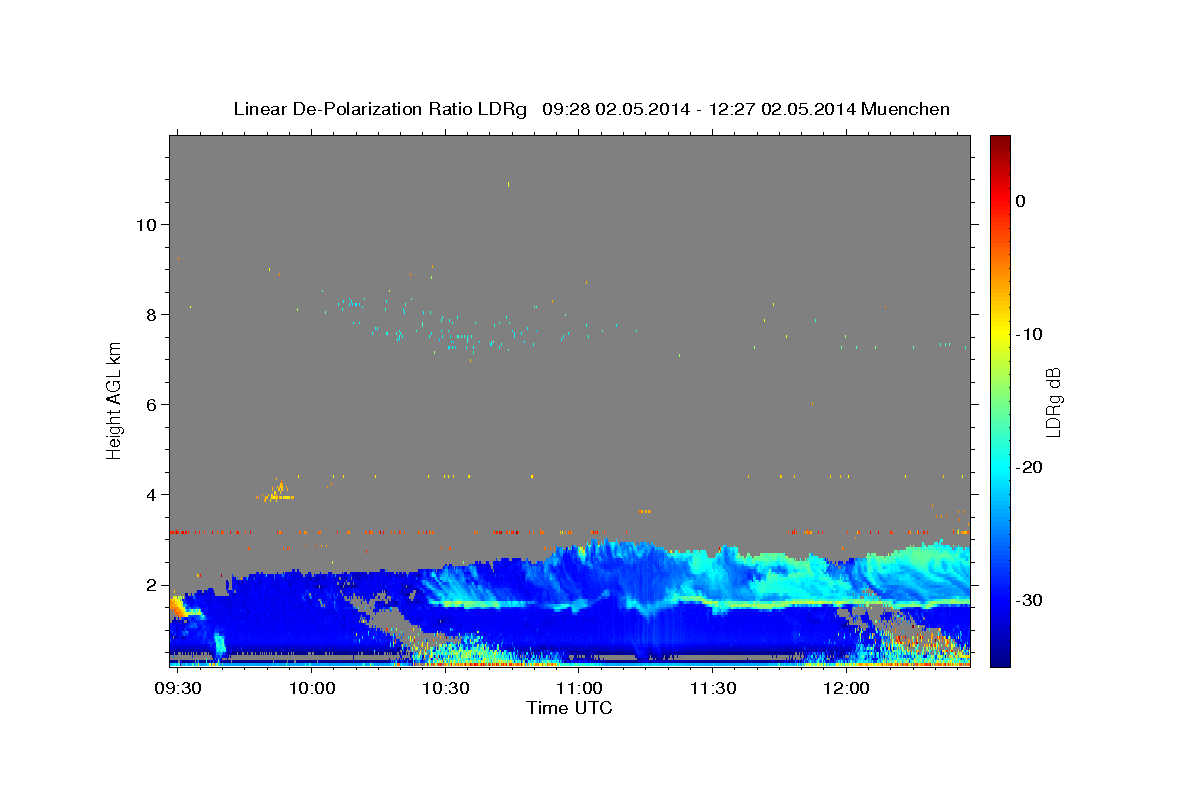Click the 10:30 time tick label
The image size is (1200, 800).
tap(445, 689)
